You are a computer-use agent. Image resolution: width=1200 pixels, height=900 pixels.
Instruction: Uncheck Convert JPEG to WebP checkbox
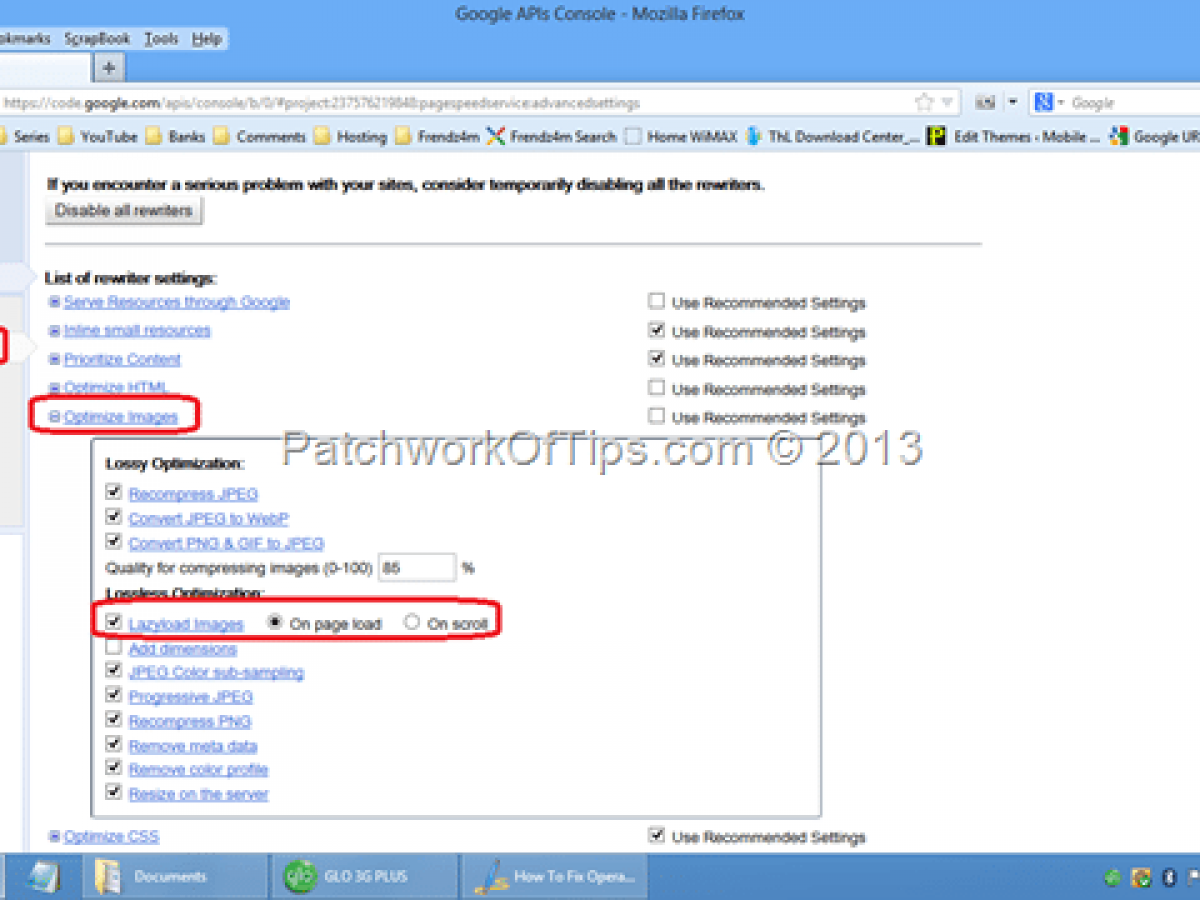113,517
